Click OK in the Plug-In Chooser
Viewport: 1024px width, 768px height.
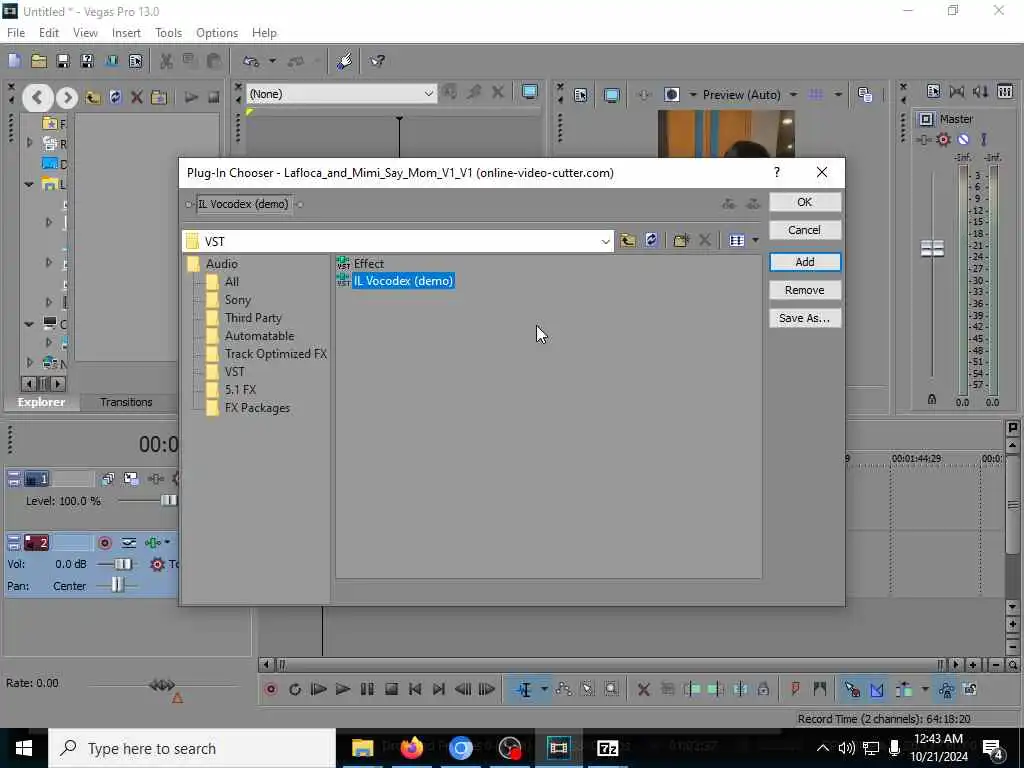tap(805, 202)
